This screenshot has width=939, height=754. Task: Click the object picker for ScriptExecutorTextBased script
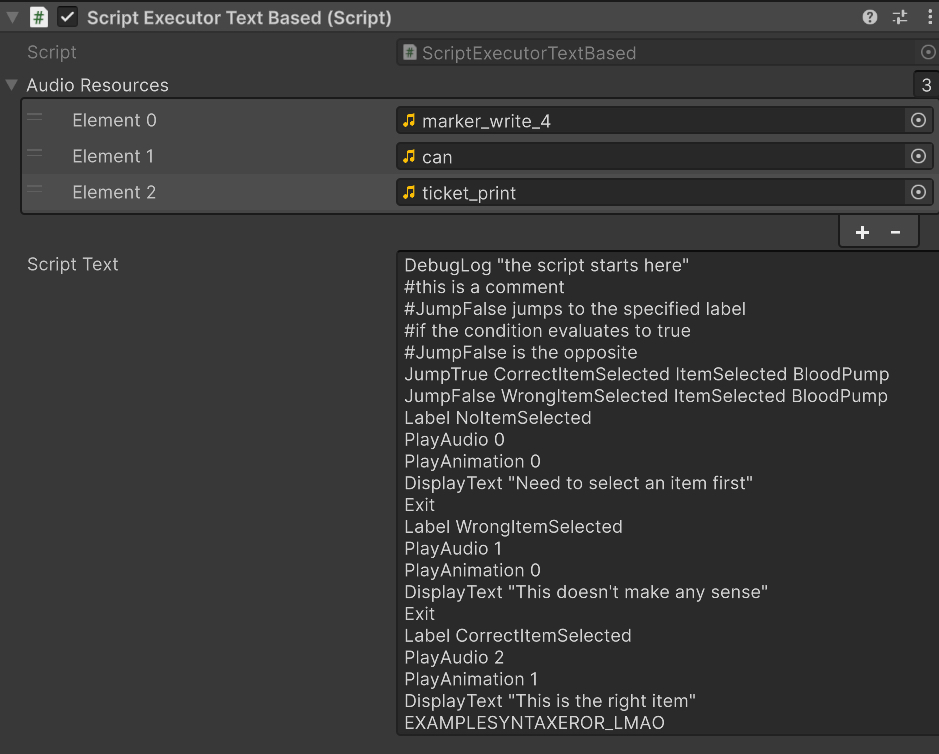point(927,52)
